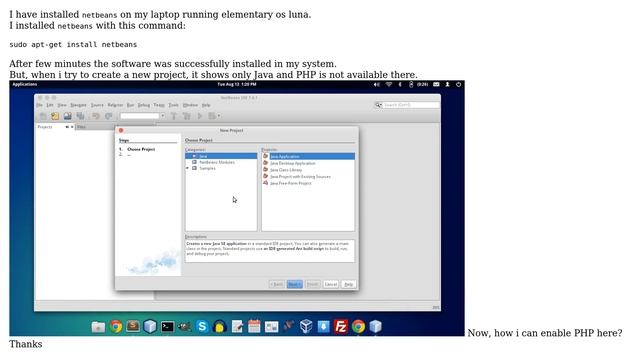
Task: Click the date and time in top panel
Action: tap(237, 84)
